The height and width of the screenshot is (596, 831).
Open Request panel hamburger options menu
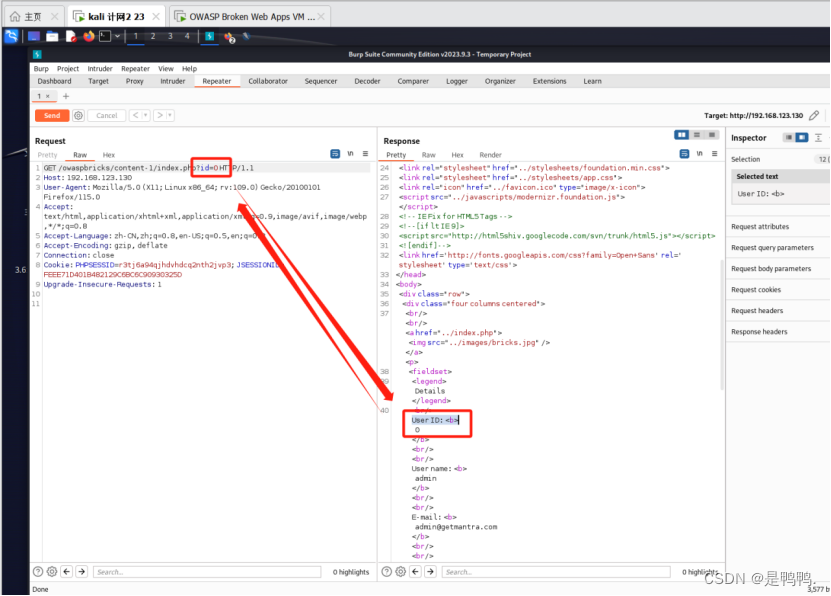[x=365, y=154]
